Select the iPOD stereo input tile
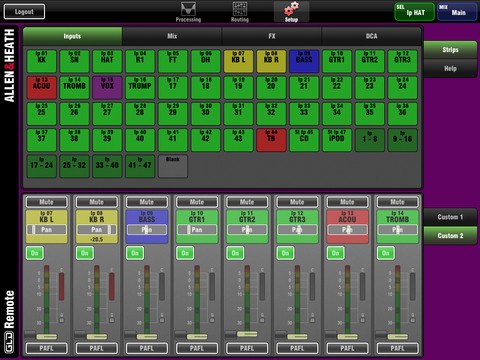The image size is (480, 360). [x=337, y=140]
